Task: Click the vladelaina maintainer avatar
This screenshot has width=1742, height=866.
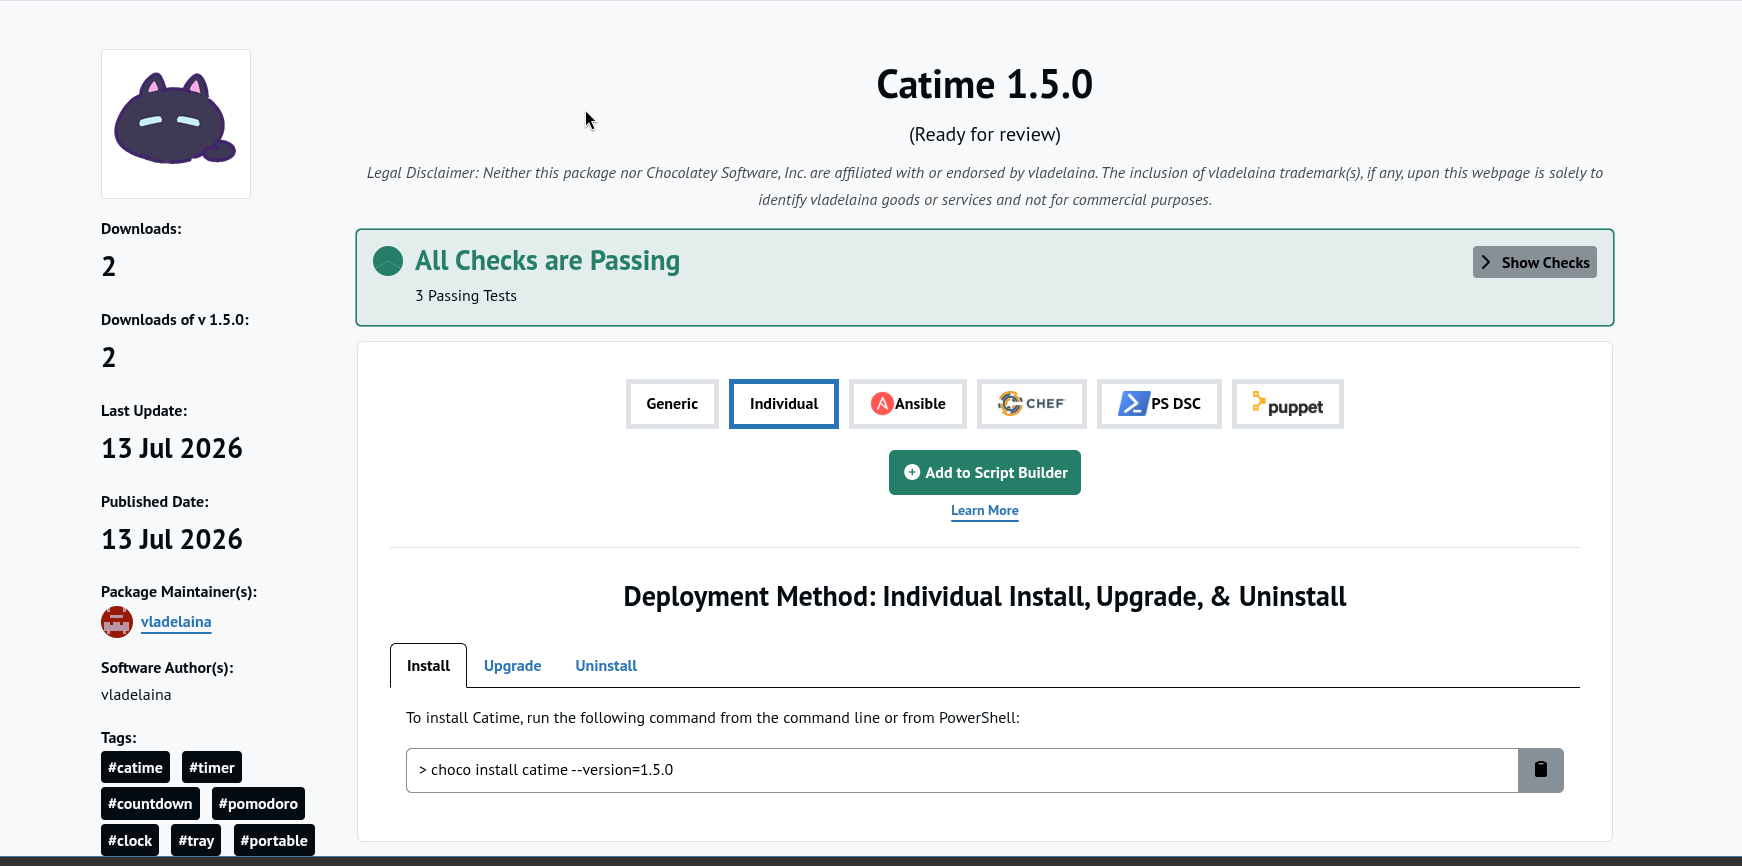Action: pos(117,622)
